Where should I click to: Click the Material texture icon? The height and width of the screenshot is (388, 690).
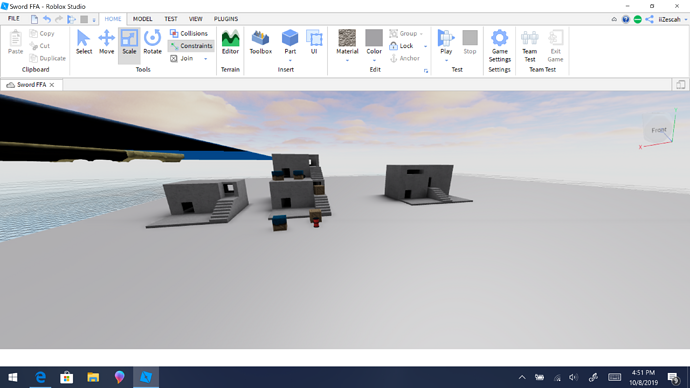pyautogui.click(x=347, y=38)
